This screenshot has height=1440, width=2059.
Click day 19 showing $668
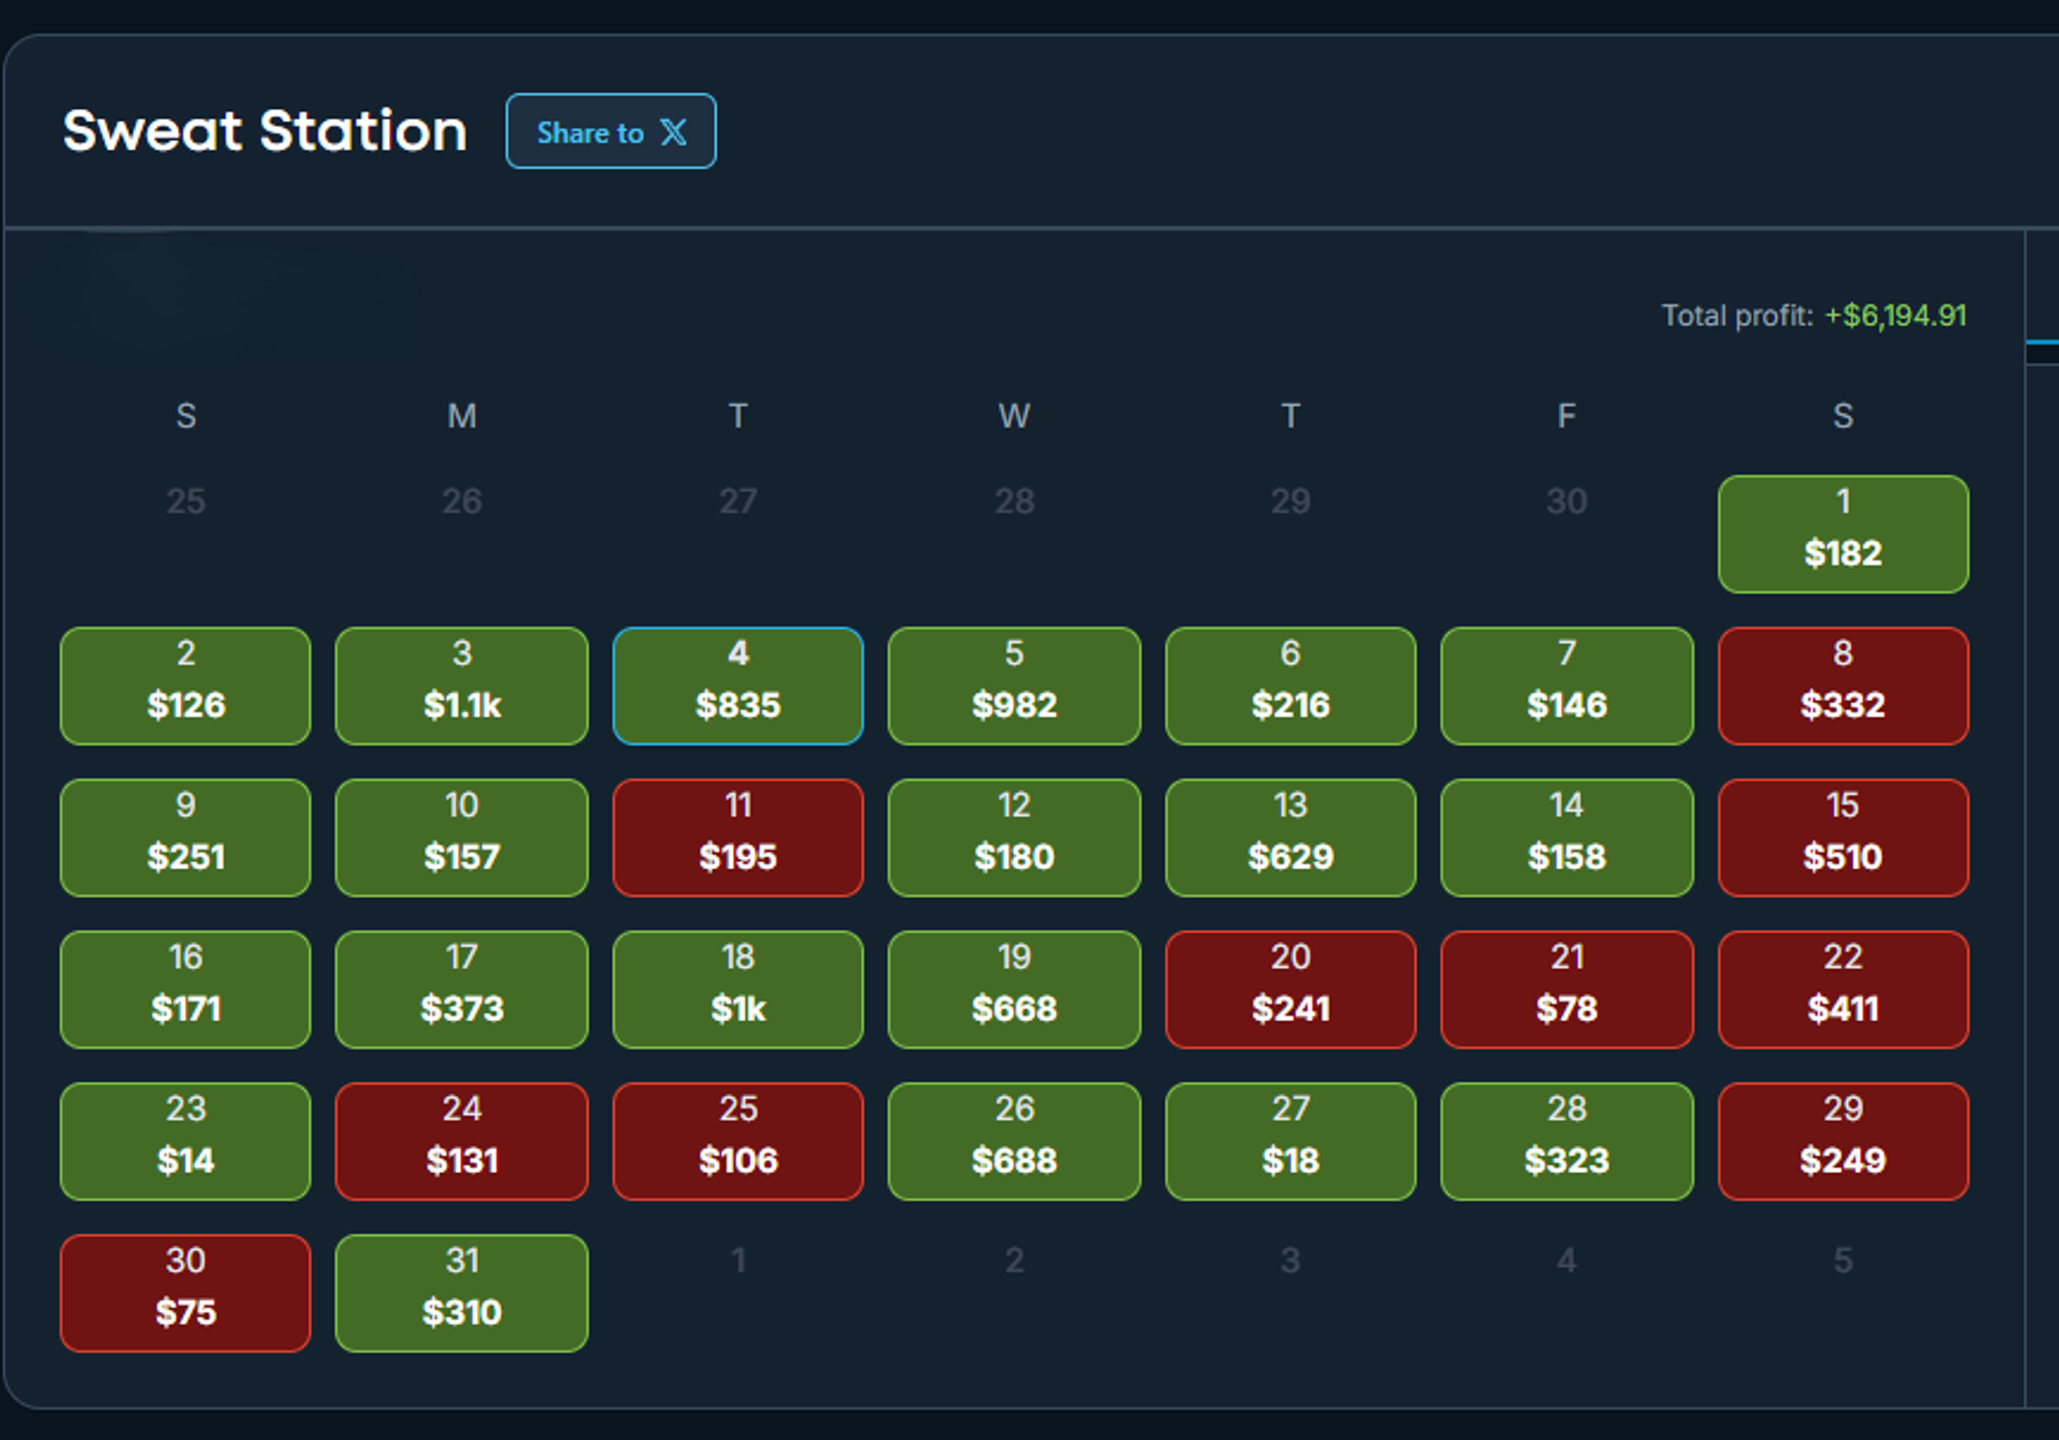[1014, 990]
